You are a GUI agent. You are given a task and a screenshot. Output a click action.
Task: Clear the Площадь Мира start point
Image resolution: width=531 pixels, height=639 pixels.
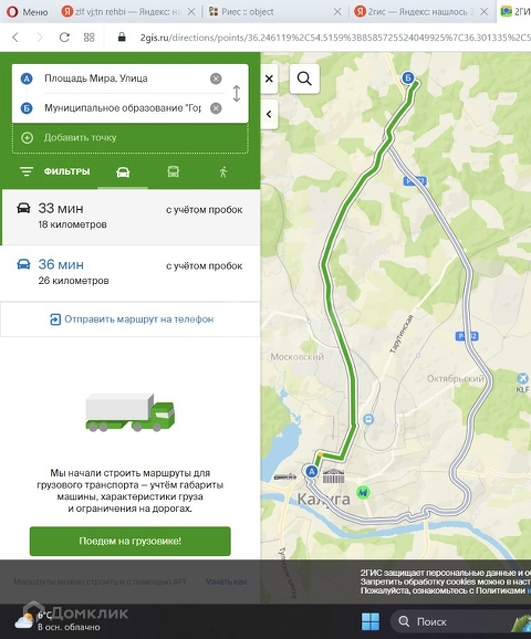click(216, 79)
